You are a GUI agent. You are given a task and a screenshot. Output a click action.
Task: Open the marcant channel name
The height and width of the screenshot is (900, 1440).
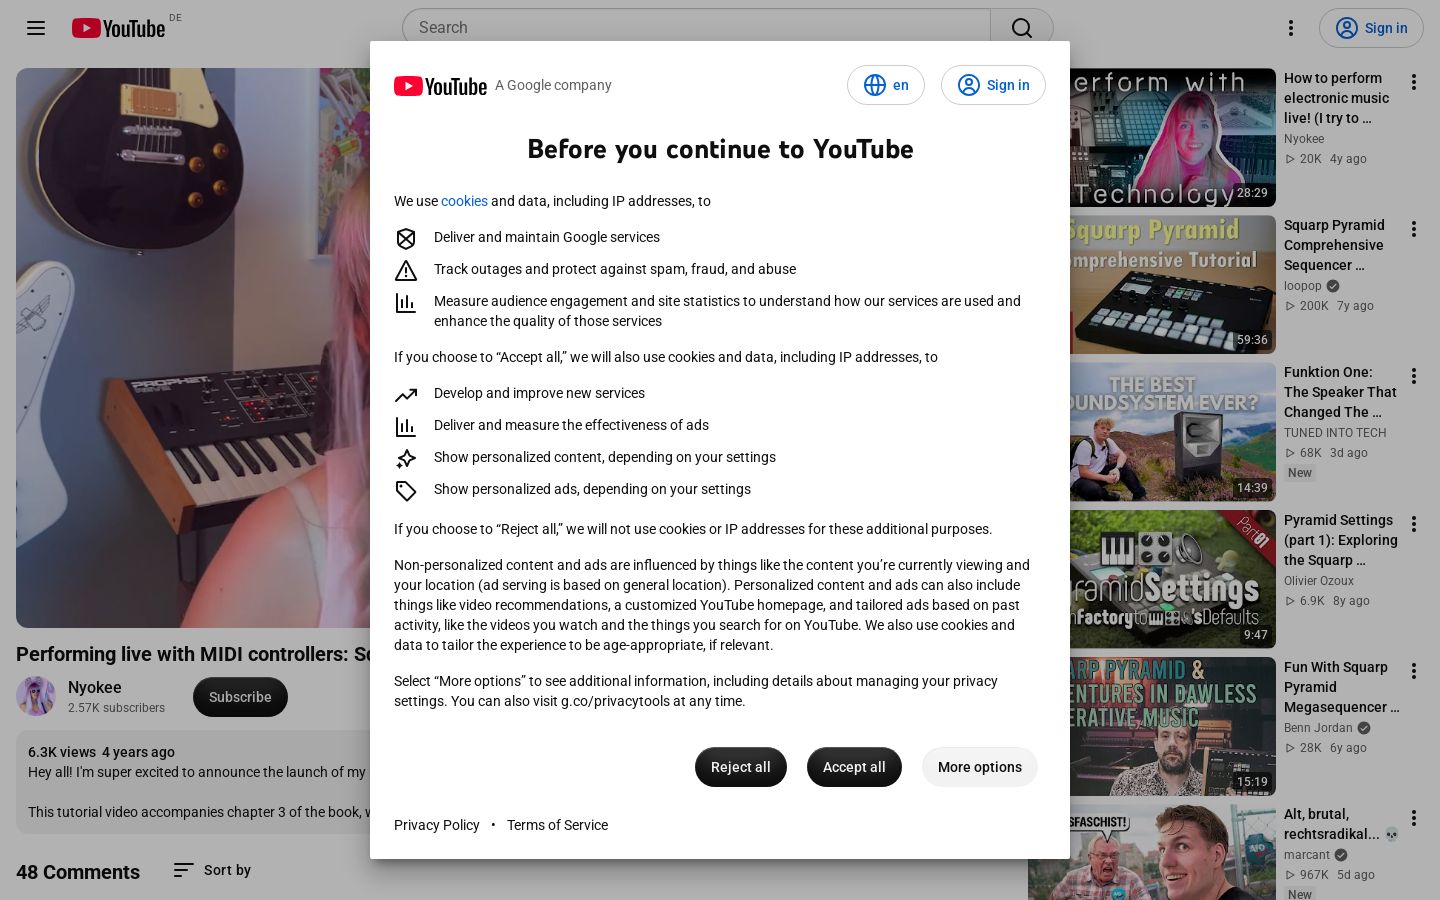coord(1307,855)
